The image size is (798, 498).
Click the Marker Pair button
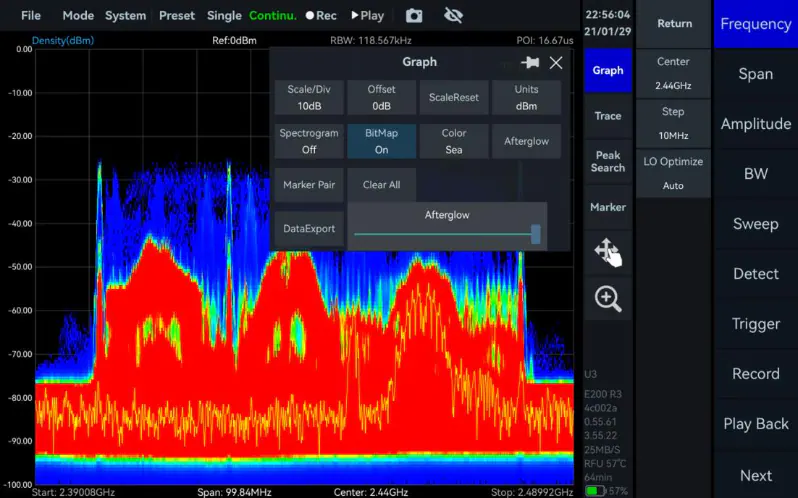tap(309, 185)
